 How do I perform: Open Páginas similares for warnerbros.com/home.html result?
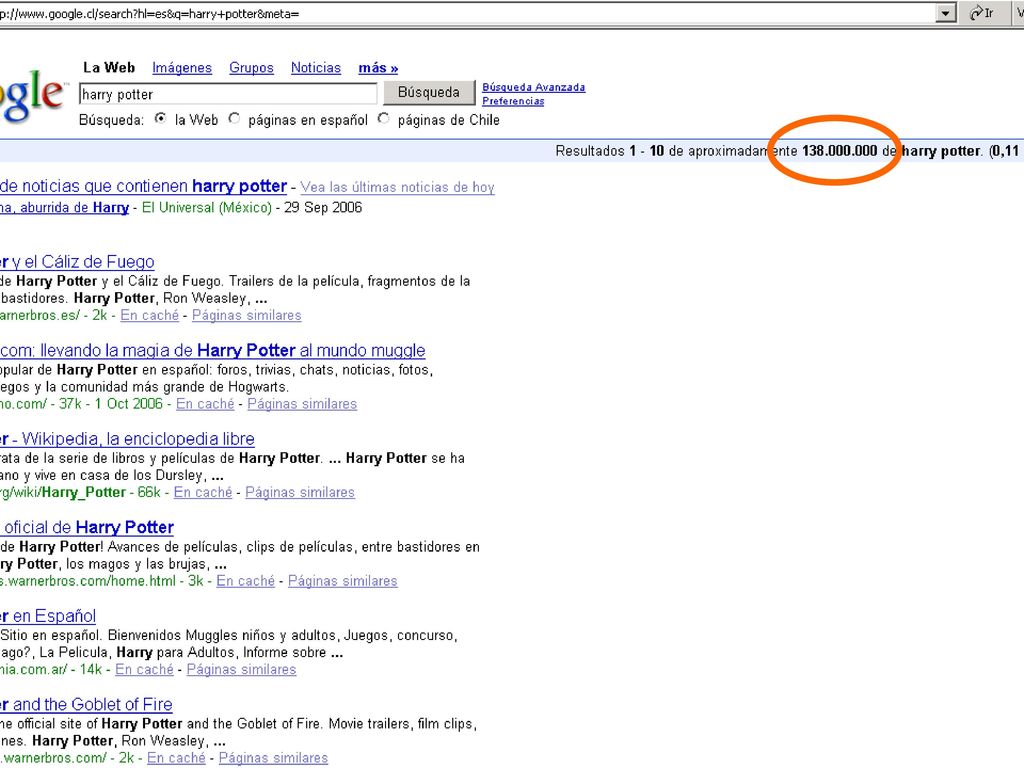[x=343, y=581]
